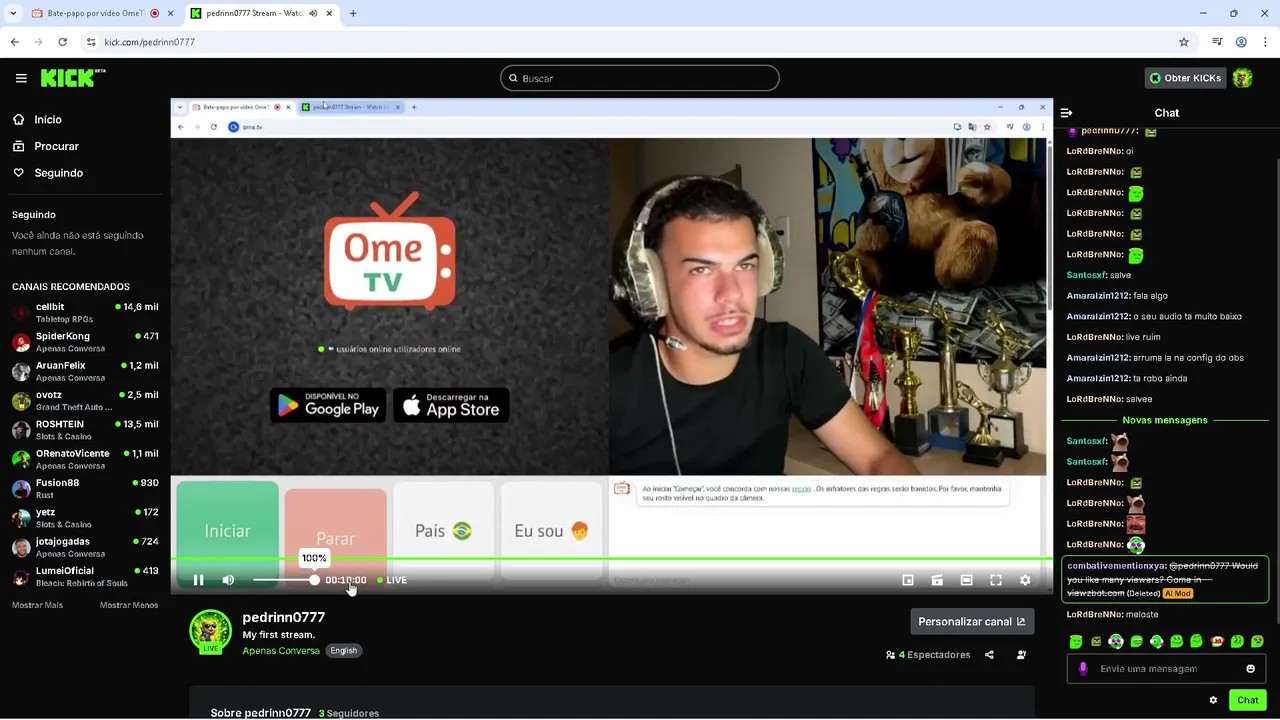Viewport: 1280px width, 720px height.
Task: Open the player settings gear
Action: (1025, 580)
